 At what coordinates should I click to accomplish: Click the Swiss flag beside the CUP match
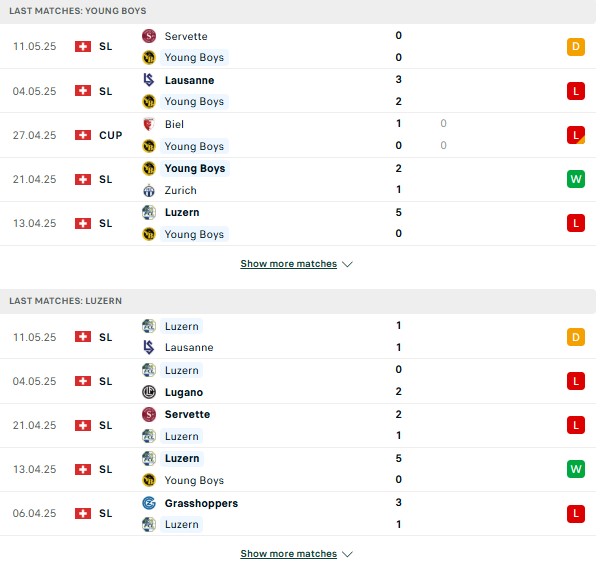83,135
